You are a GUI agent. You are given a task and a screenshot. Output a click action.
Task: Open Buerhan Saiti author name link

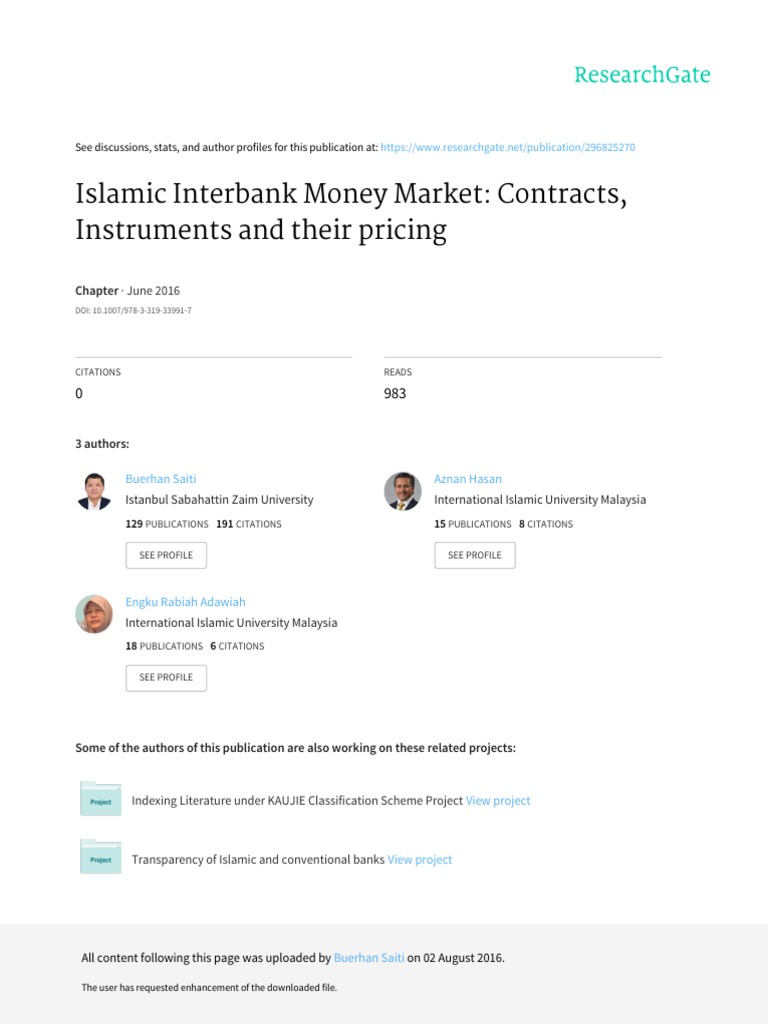point(160,479)
